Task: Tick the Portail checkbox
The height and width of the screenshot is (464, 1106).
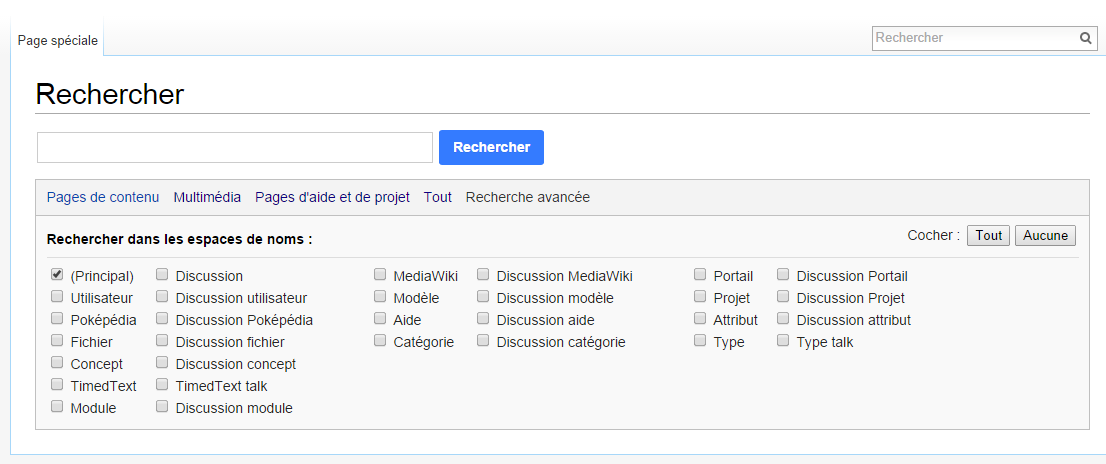Action: click(700, 274)
